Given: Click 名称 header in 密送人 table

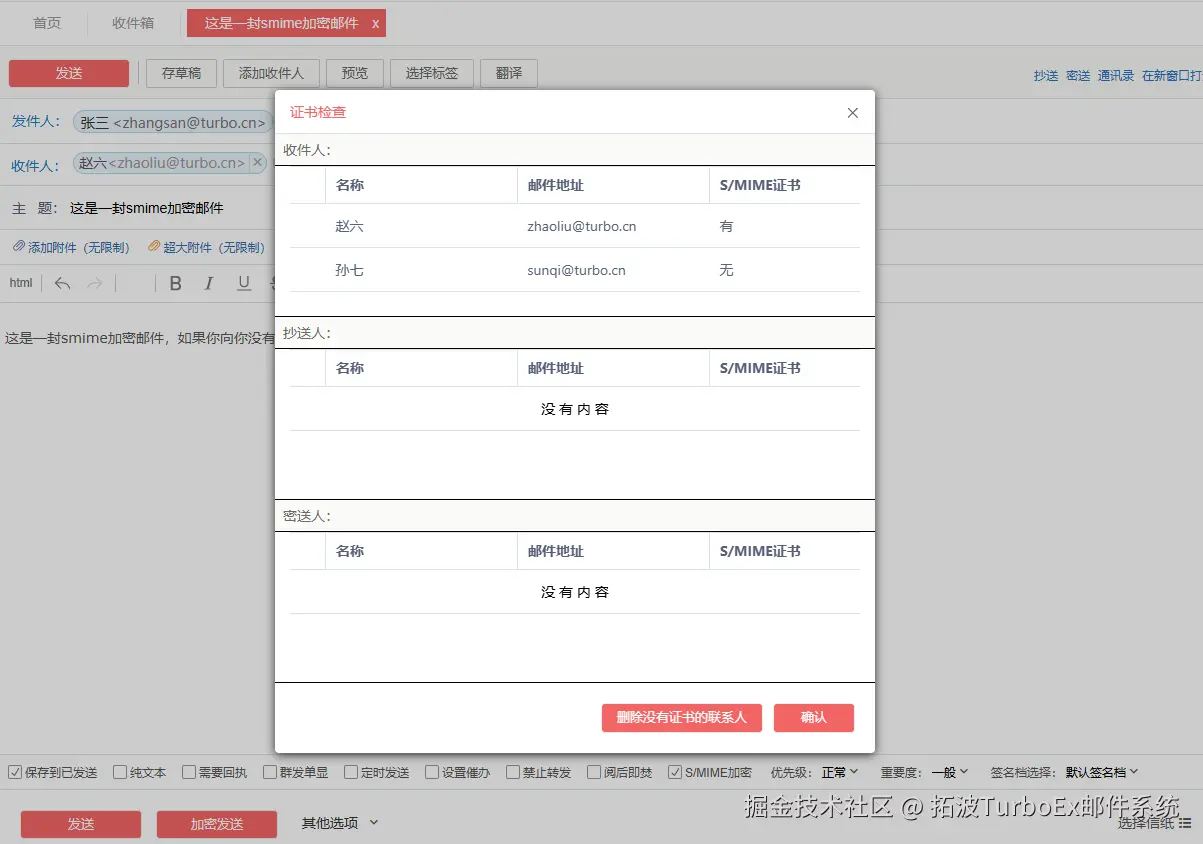Looking at the screenshot, I should [350, 551].
